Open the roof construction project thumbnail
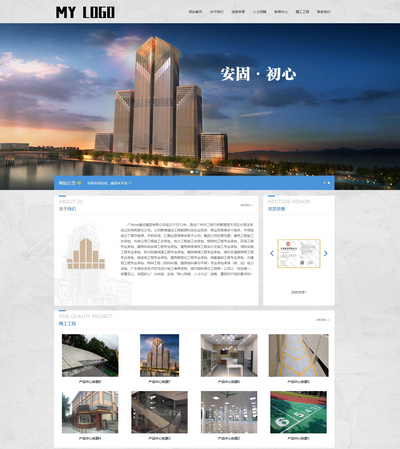 90,355
